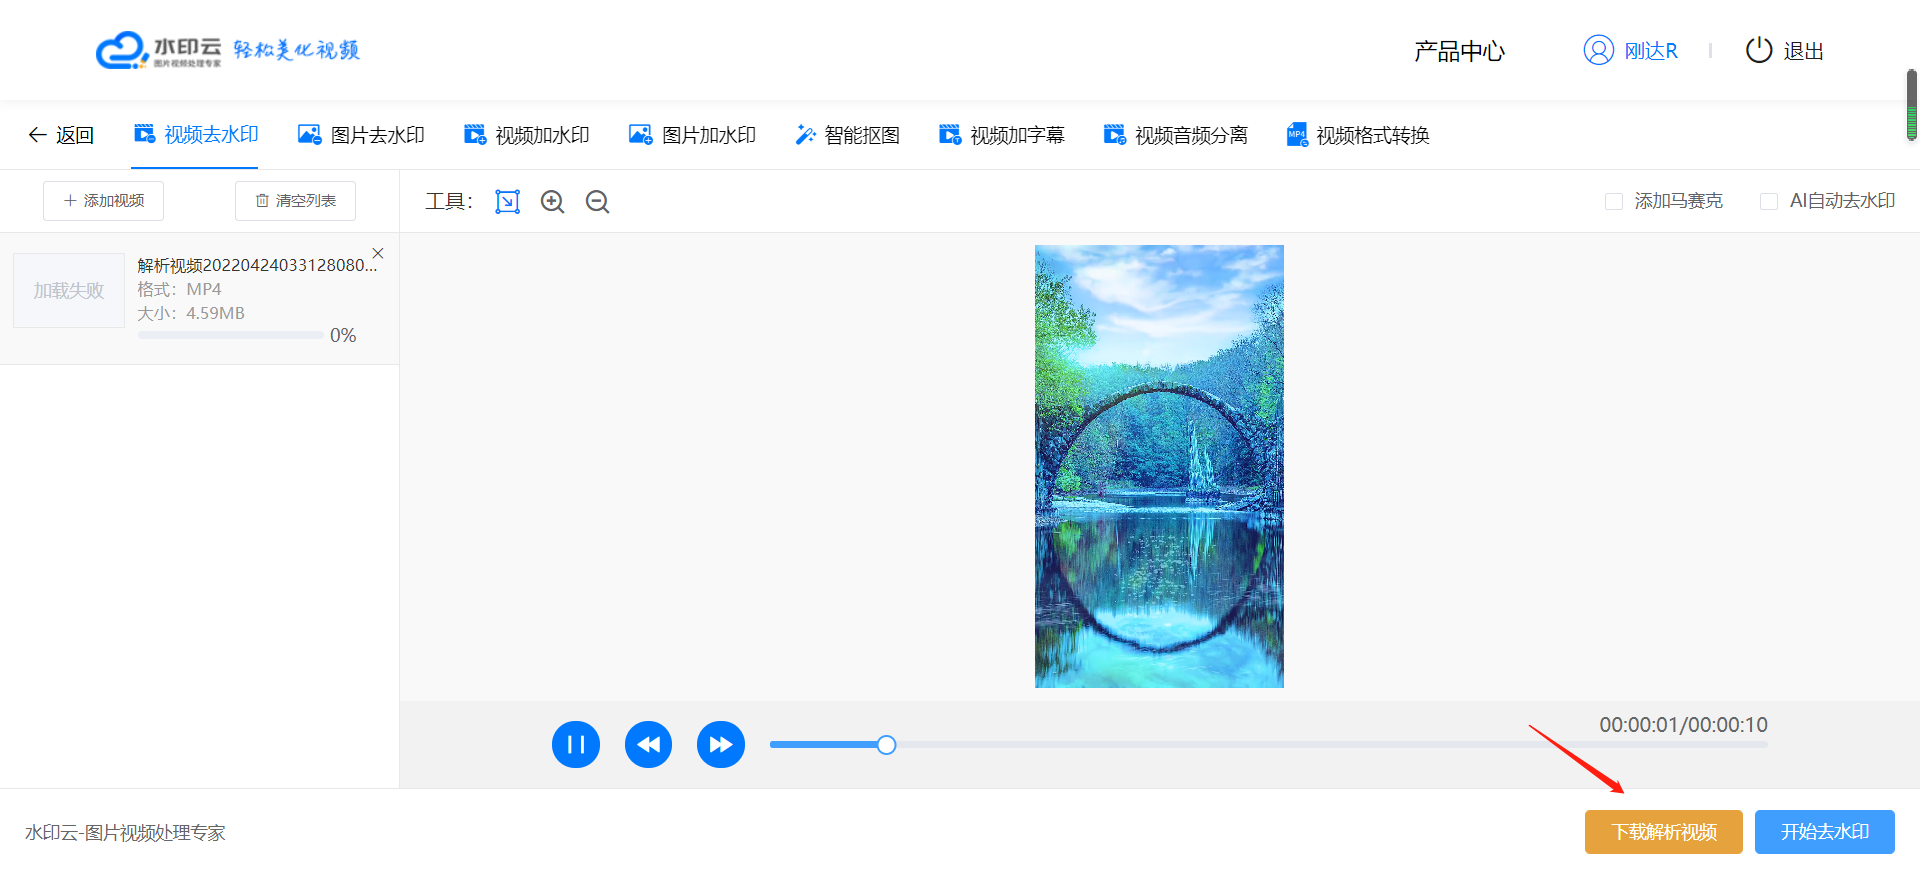Enable the AI自动去水印 checkbox

point(1769,201)
